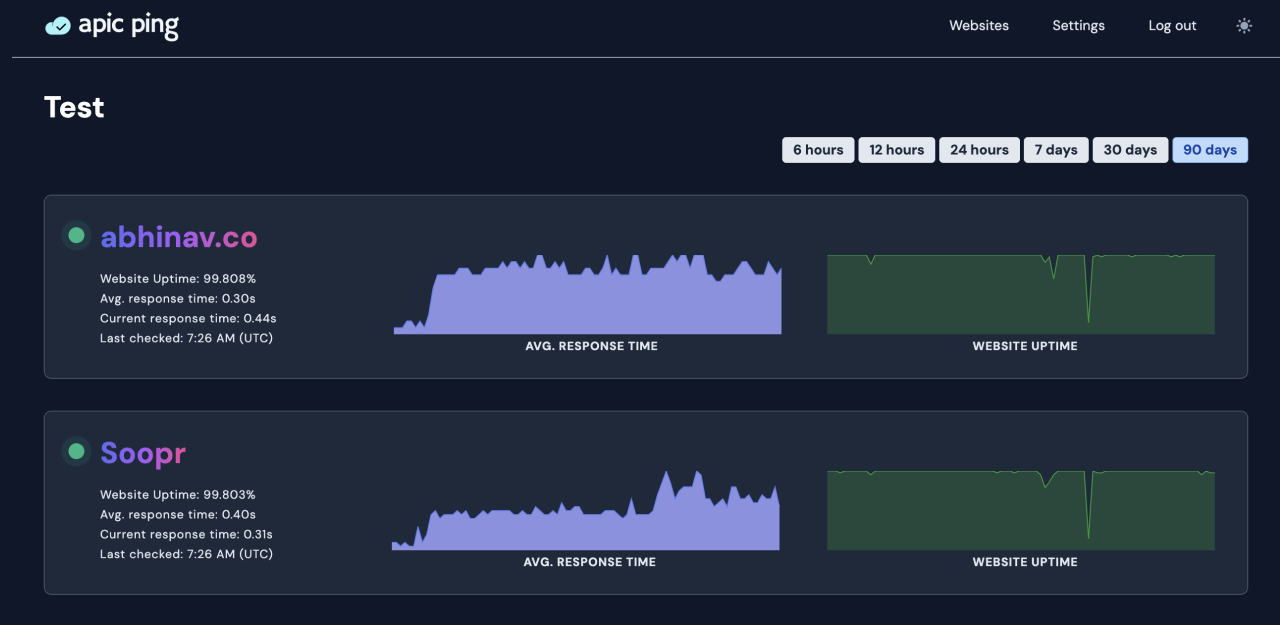Click the Soopr website uptime chart

click(x=1021, y=510)
